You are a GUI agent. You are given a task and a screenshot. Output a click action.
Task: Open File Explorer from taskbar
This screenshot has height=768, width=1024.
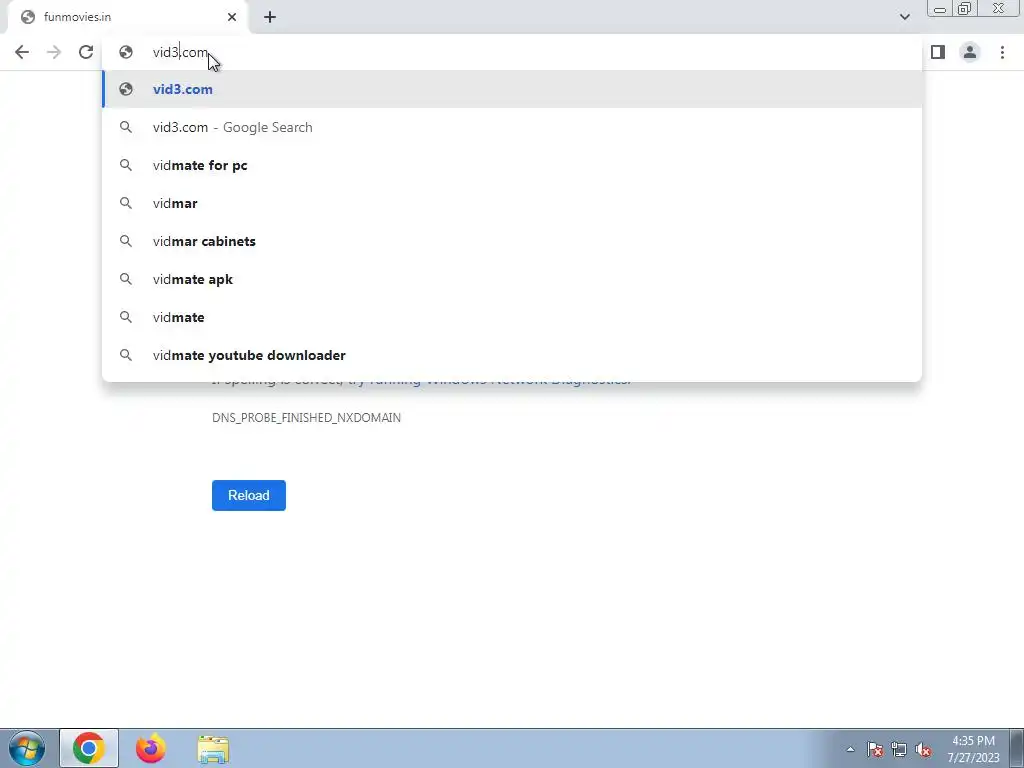[213, 749]
